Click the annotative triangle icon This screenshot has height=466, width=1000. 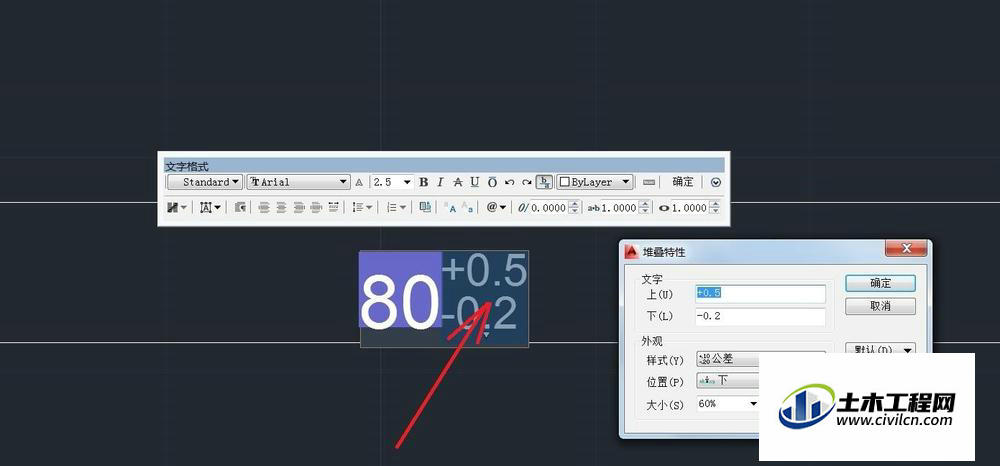click(x=358, y=182)
